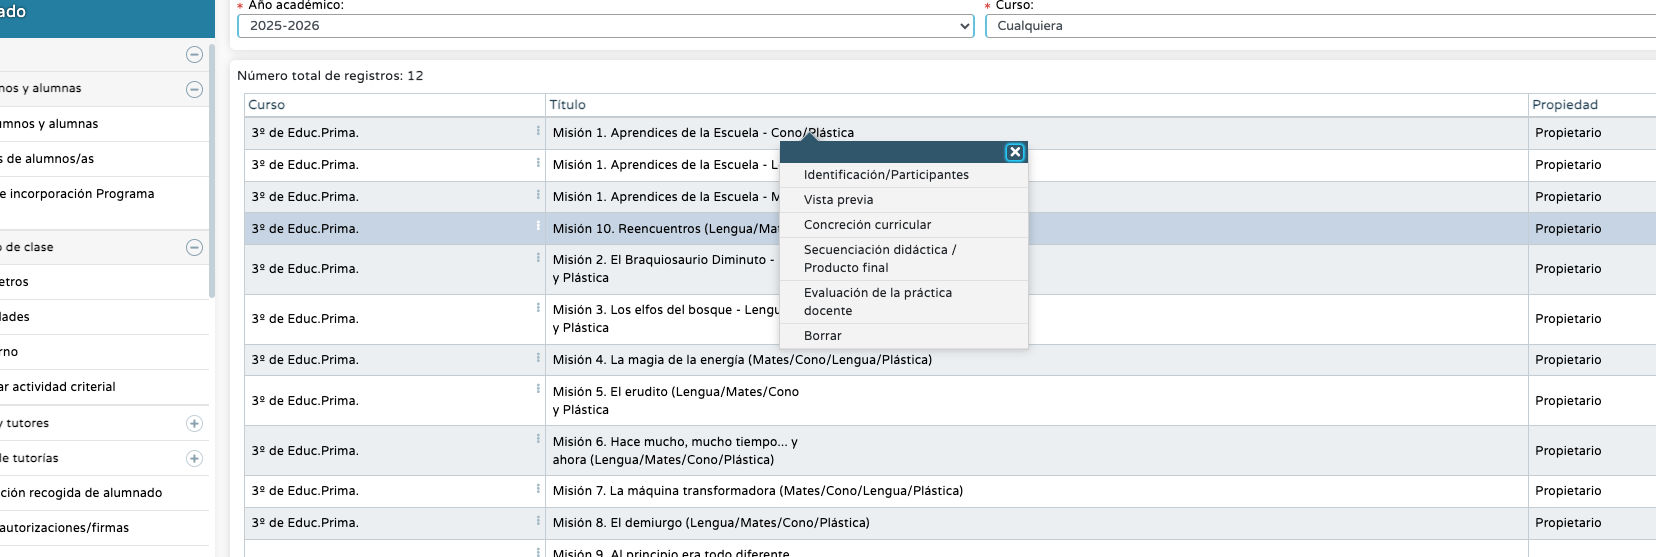Screen dimensions: 1656x557
Task: Expand the 'de tutorías' sidebar section
Action: point(194,458)
